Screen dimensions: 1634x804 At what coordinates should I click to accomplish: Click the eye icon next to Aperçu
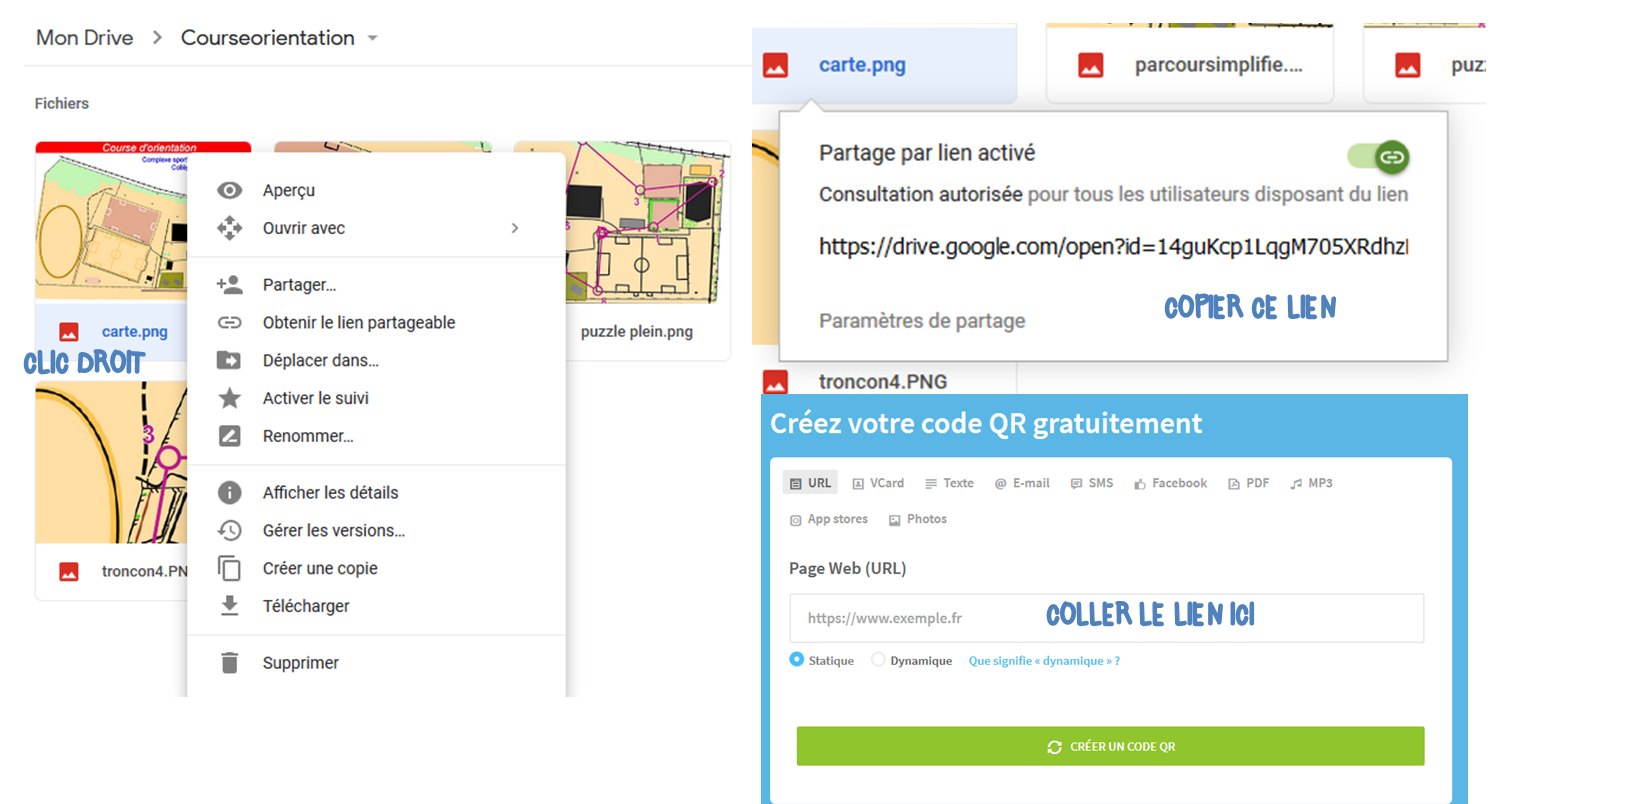click(x=230, y=190)
